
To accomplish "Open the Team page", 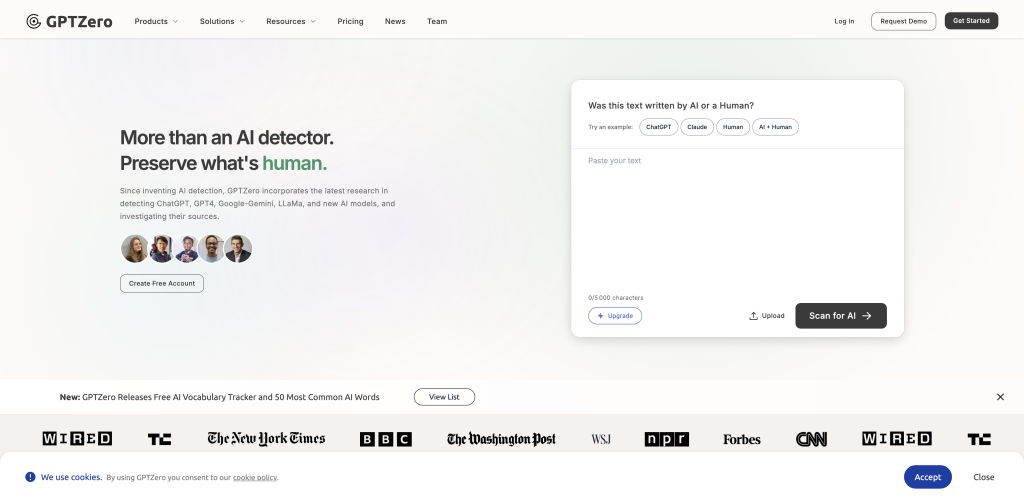I will (437, 22).
